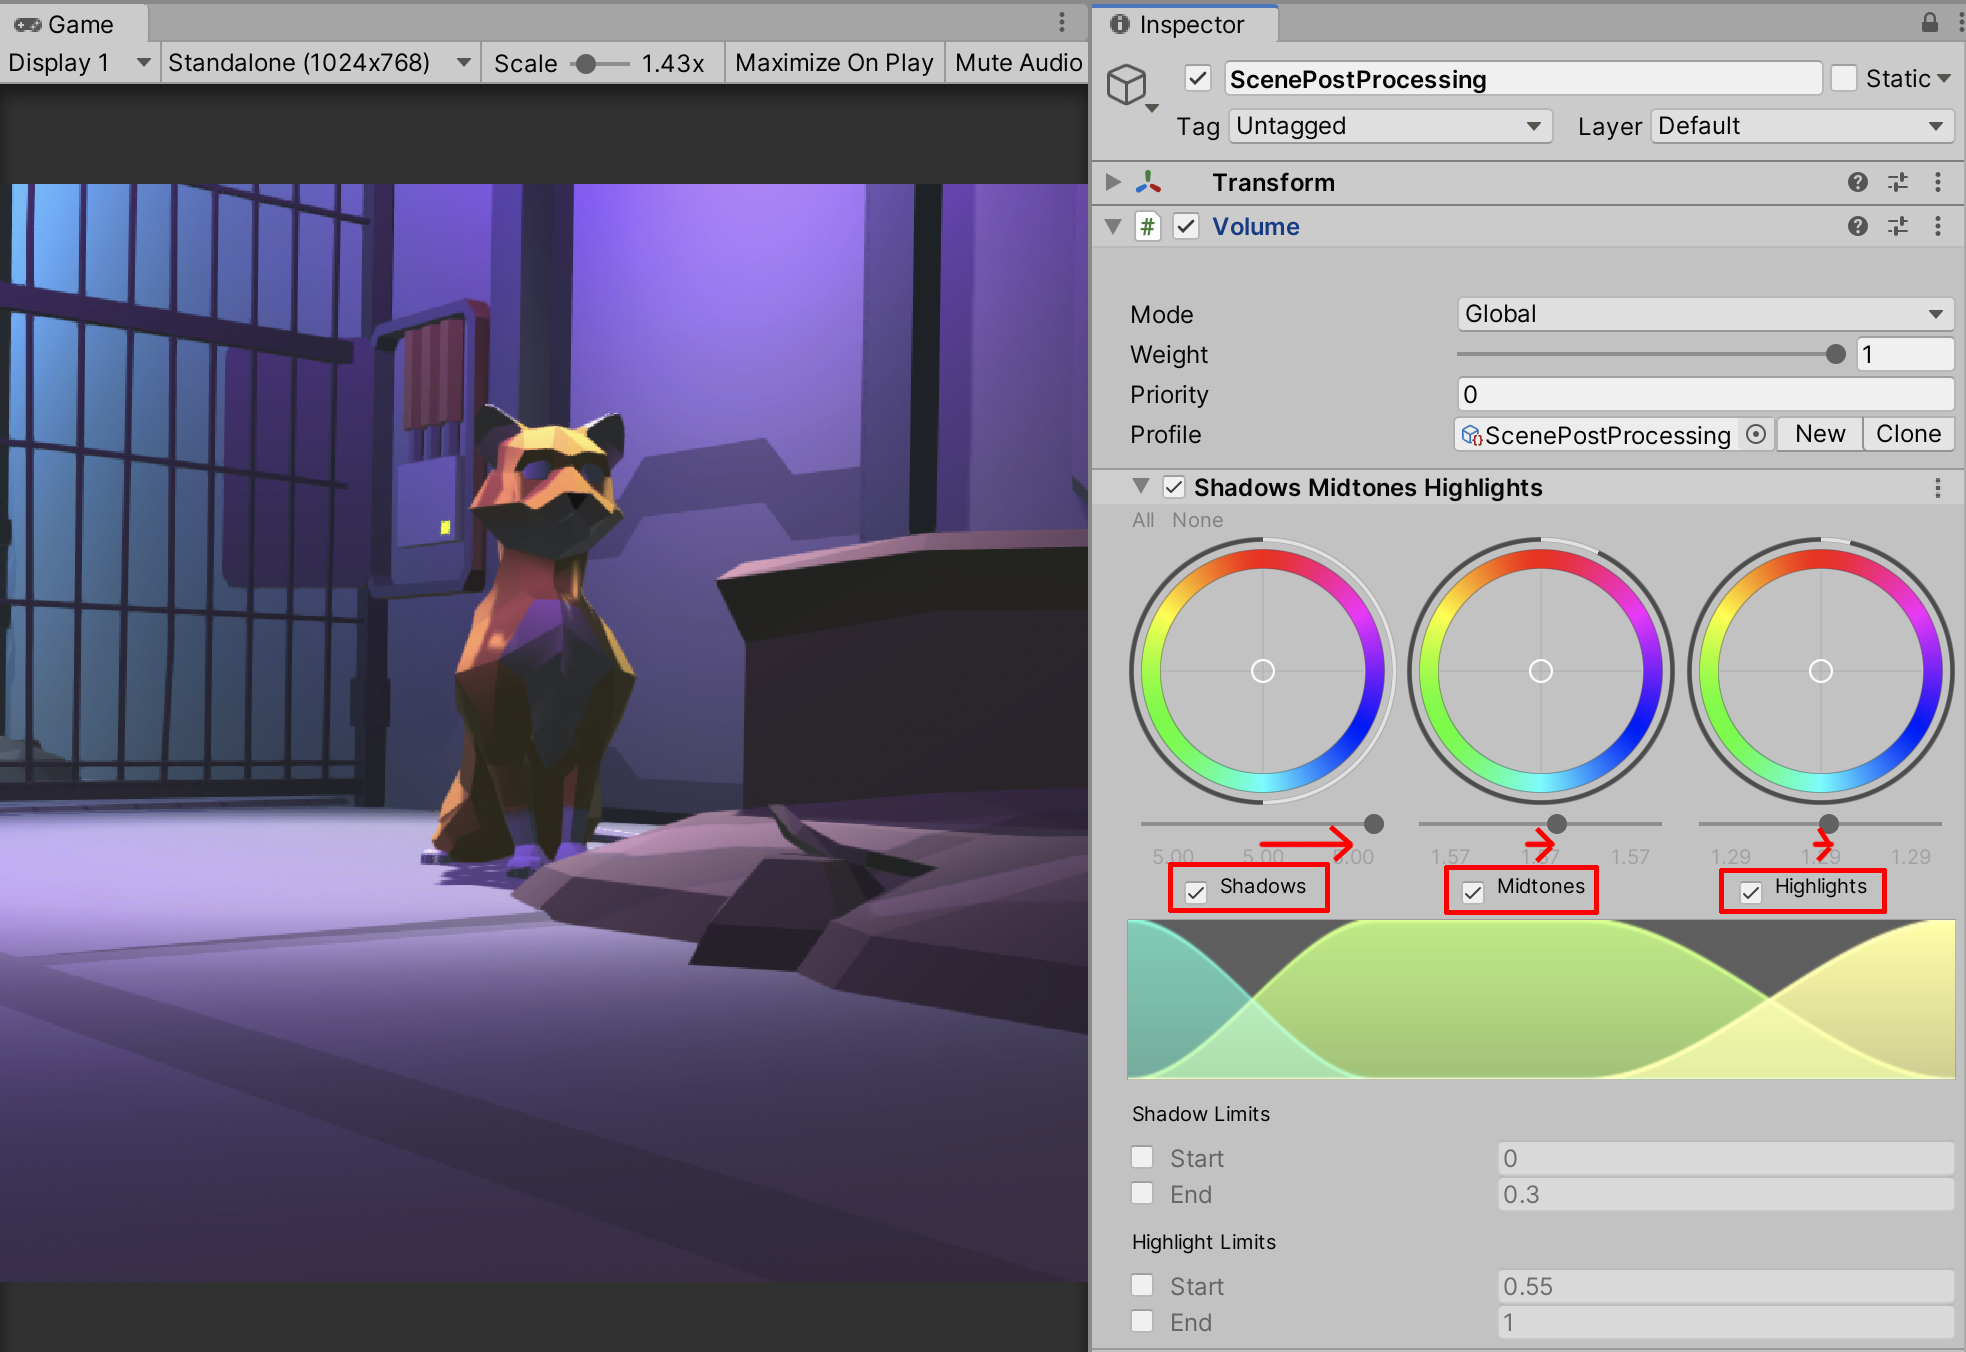Open the Tag Untagged dropdown
1966x1352 pixels.
pos(1389,126)
